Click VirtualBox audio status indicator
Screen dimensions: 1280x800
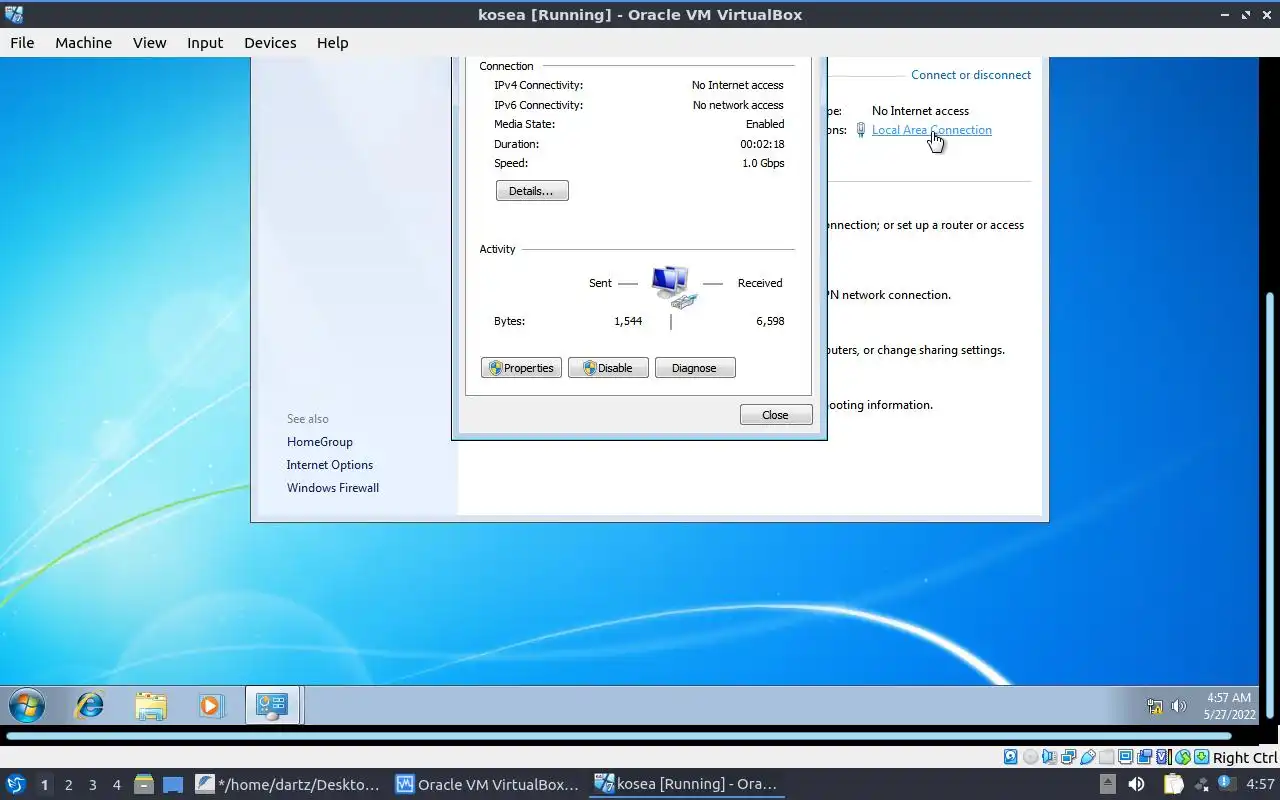pos(1050,757)
